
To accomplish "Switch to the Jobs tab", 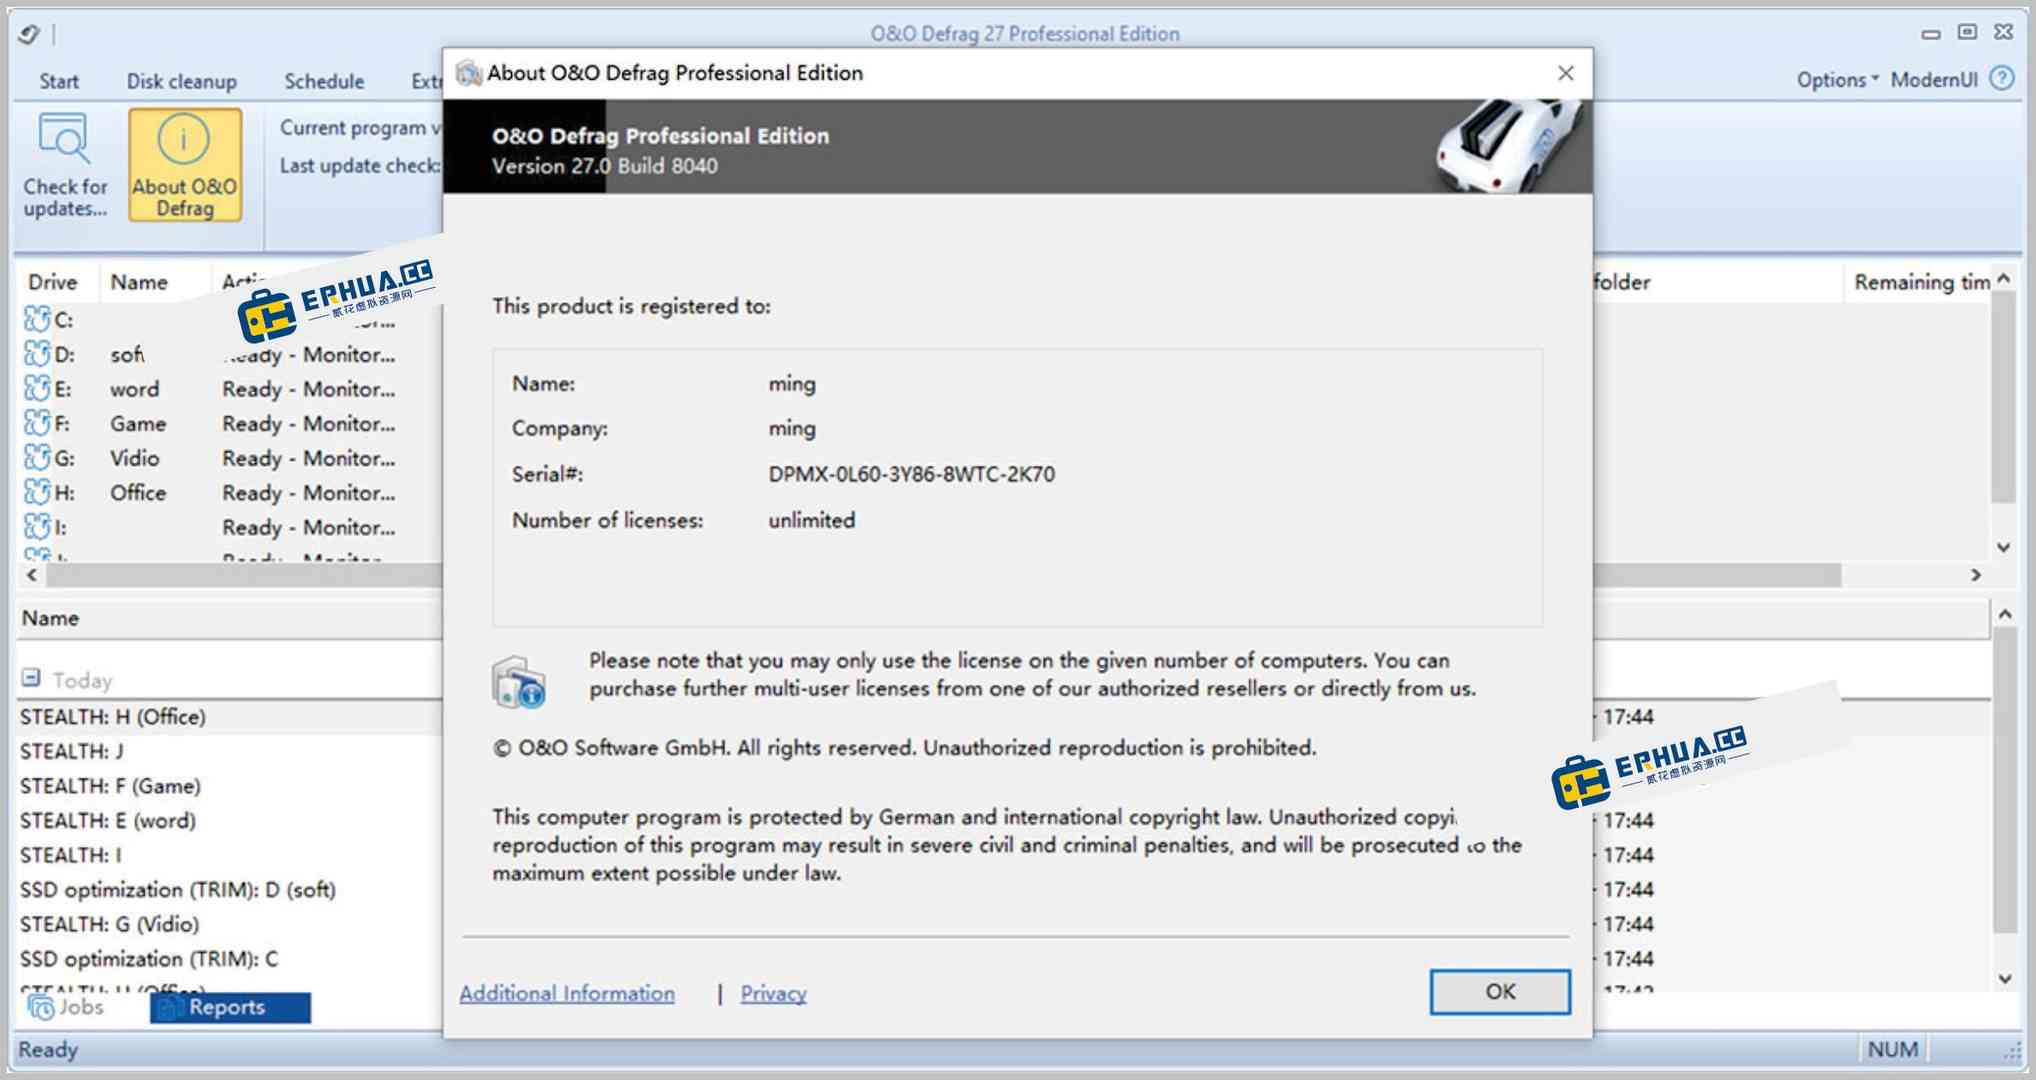I will click(66, 1007).
